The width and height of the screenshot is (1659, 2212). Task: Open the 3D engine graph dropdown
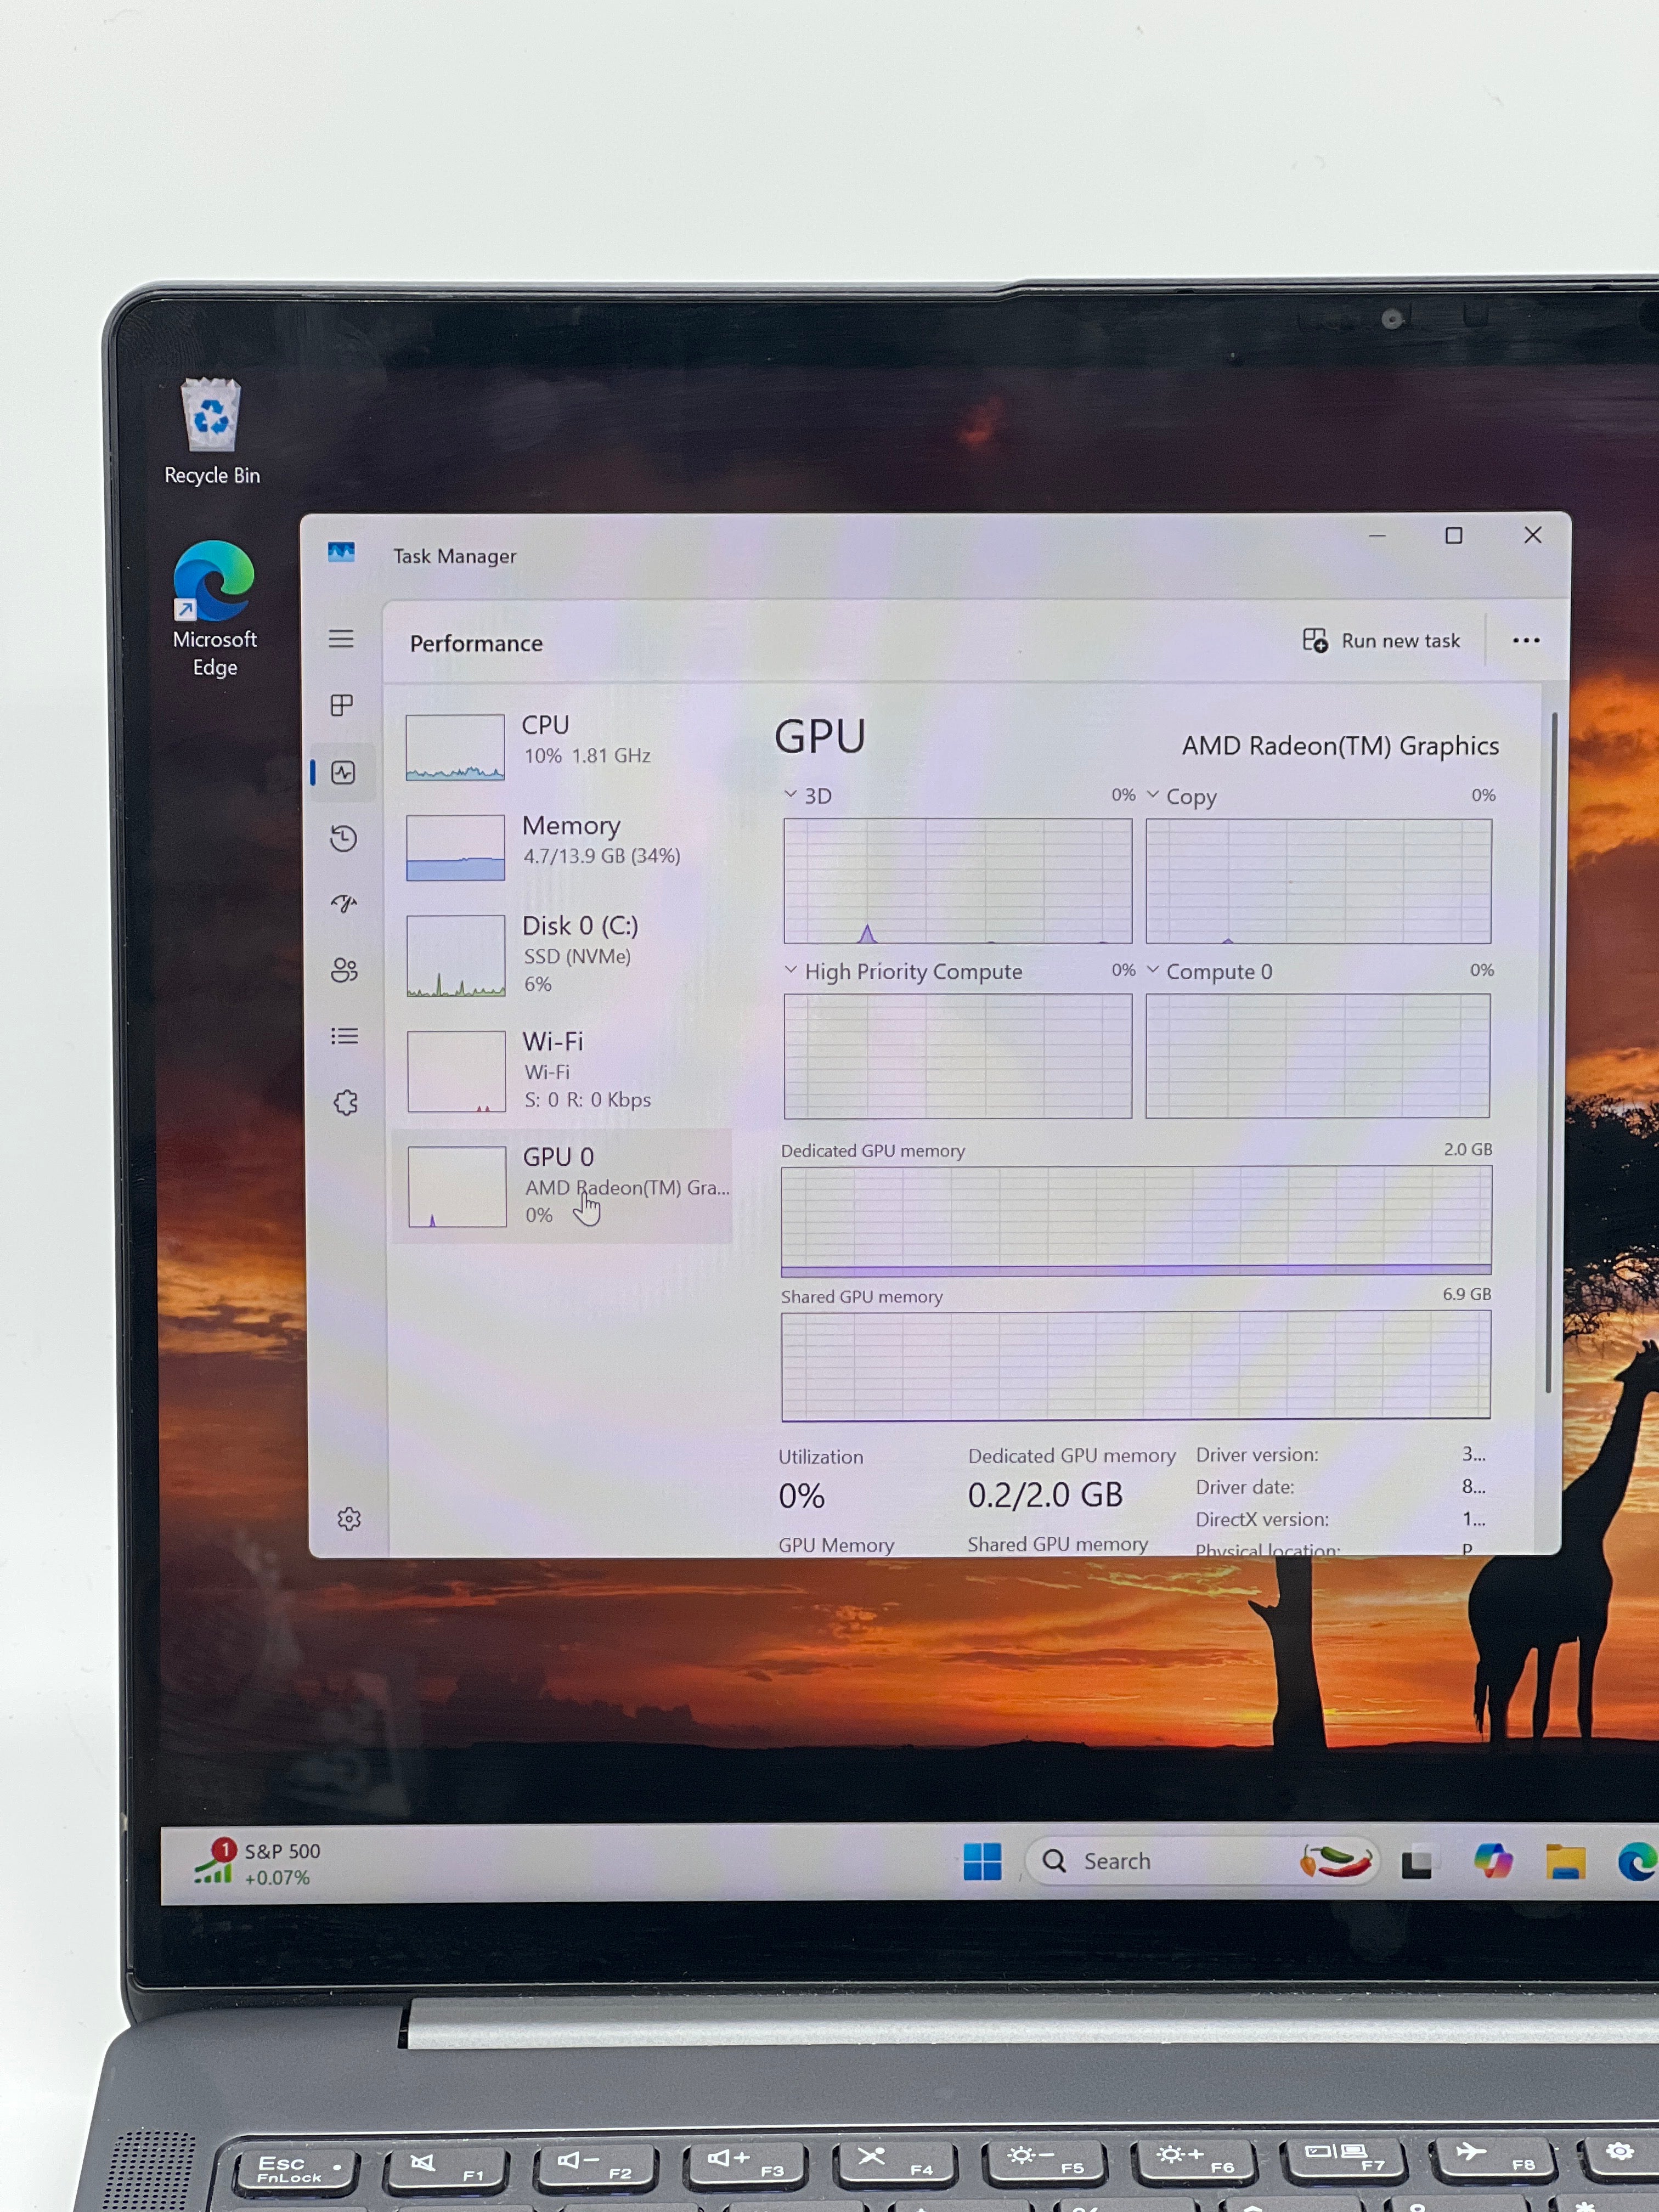point(790,795)
